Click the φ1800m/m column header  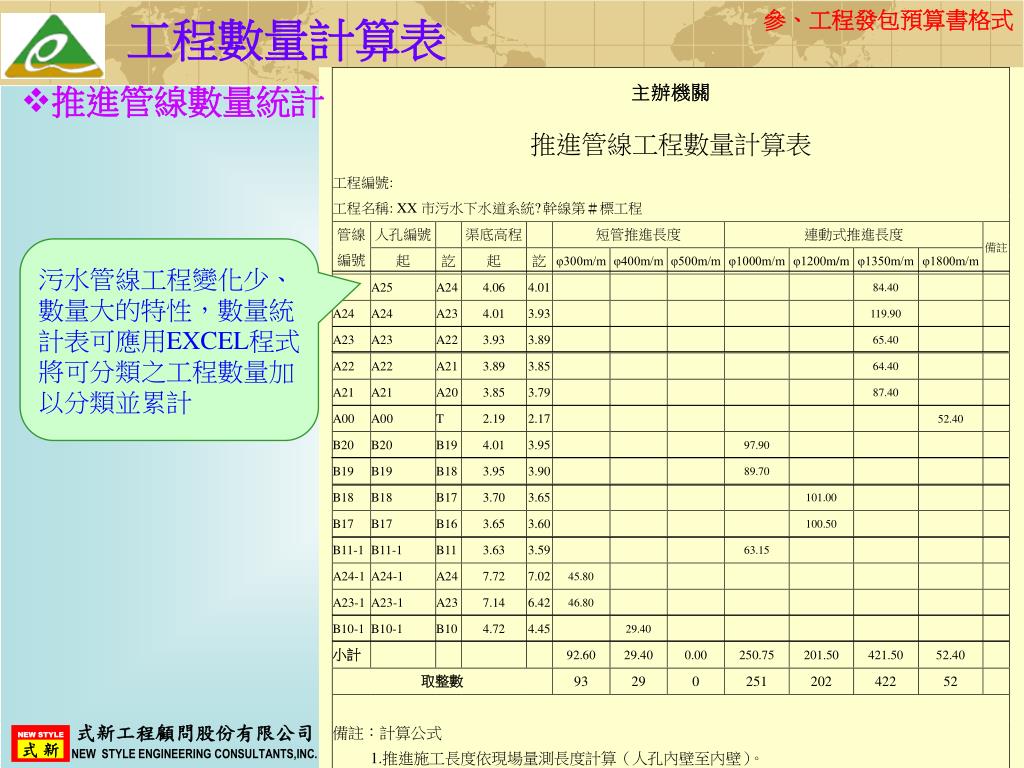click(950, 261)
